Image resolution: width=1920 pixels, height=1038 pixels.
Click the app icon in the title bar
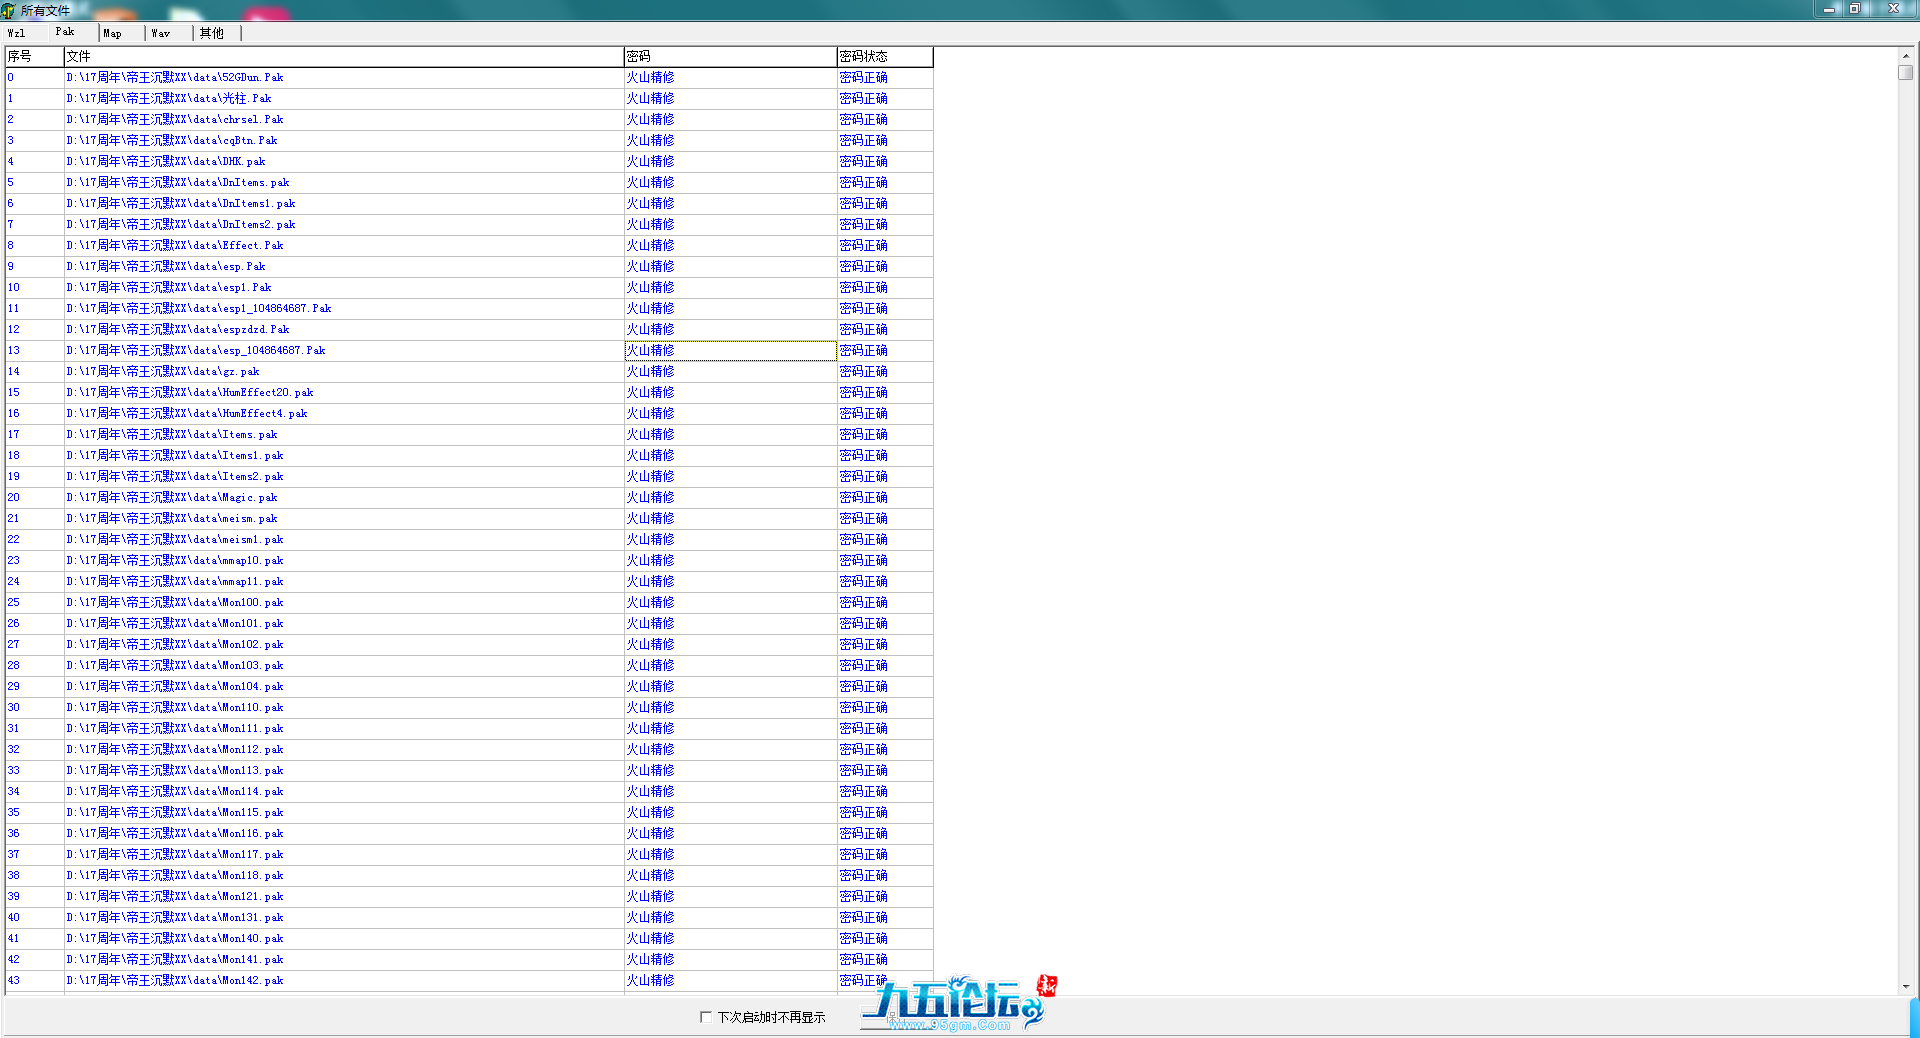click(x=9, y=10)
